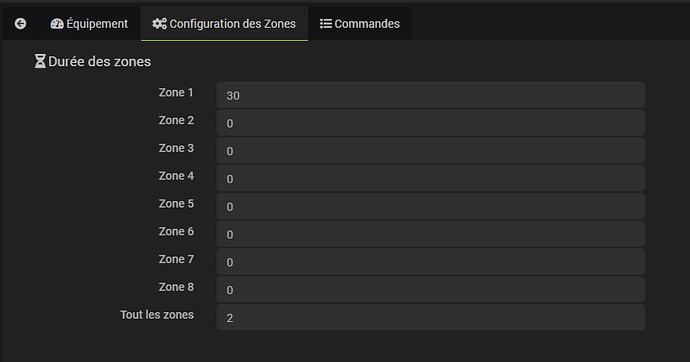
Task: Focus the Tout les zones input
Action: (x=430, y=317)
